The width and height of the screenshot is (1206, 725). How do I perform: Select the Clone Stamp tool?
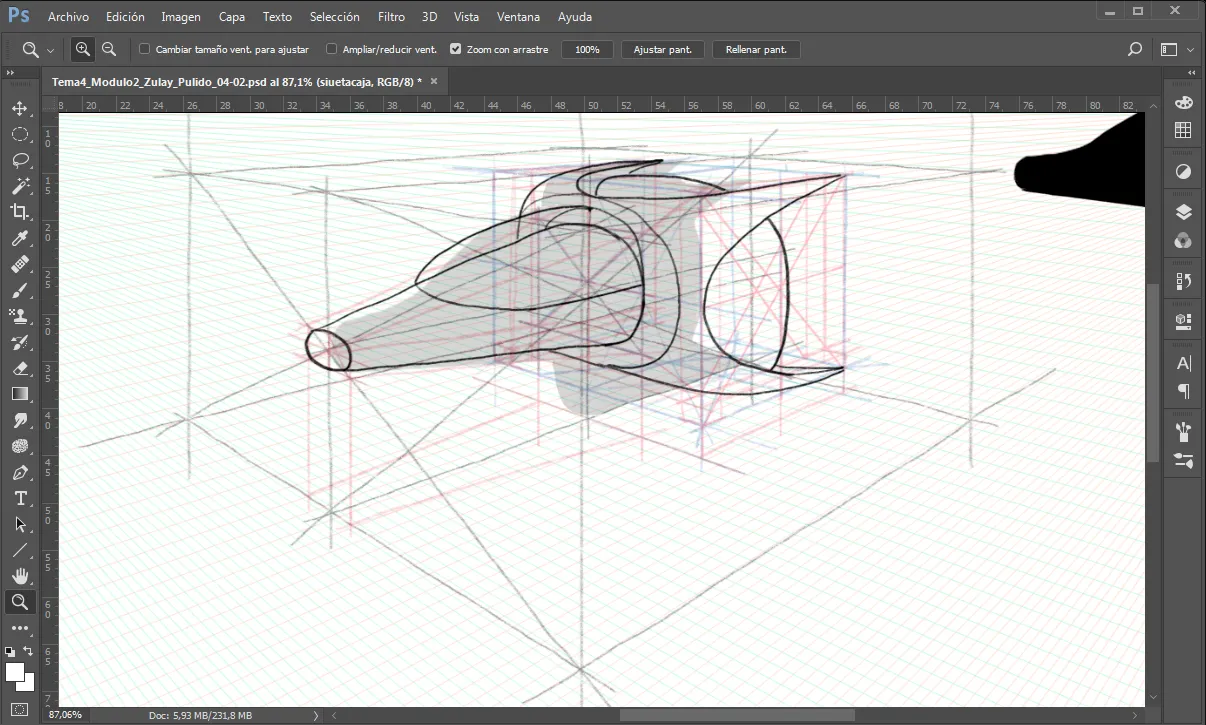pos(19,316)
